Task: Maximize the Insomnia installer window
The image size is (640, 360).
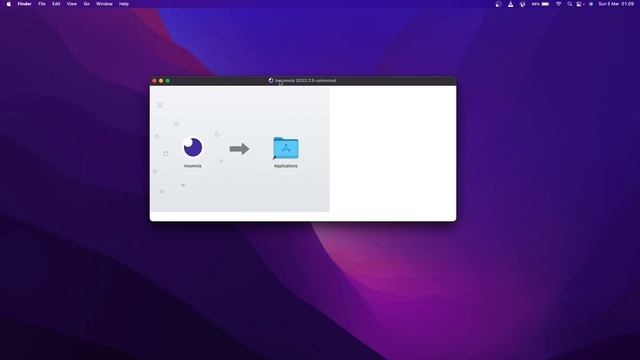Action: point(168,81)
